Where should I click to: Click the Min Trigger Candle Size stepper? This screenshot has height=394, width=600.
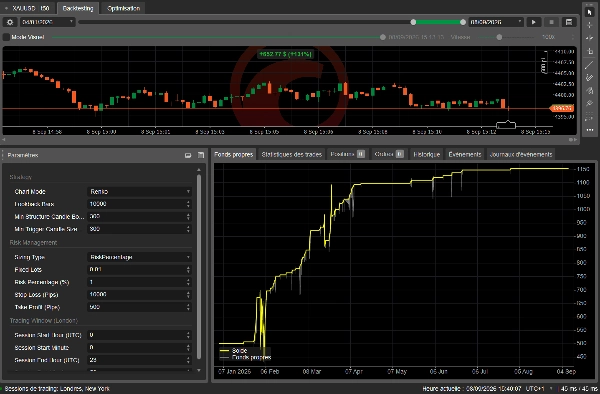coord(188,229)
